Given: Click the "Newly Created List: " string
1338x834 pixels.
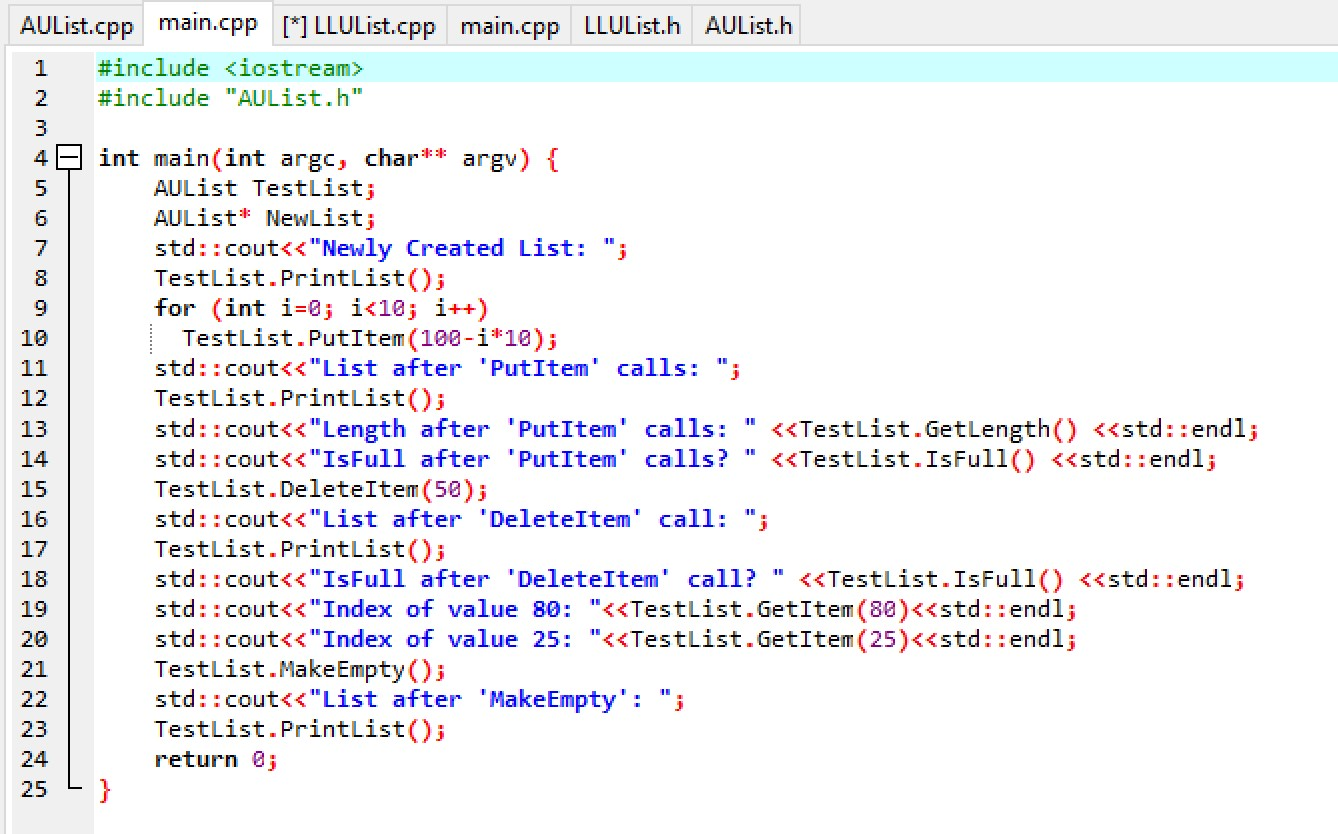Looking at the screenshot, I should coord(463,248).
